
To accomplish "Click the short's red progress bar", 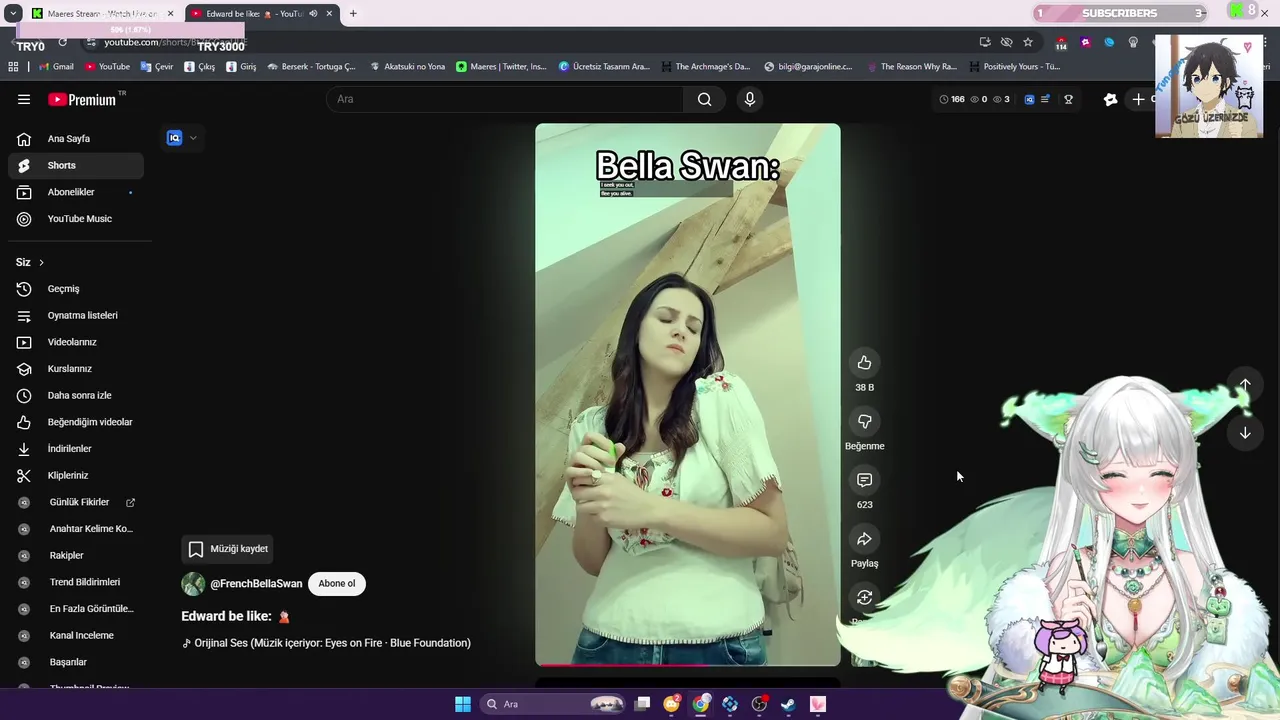I will 688,664.
